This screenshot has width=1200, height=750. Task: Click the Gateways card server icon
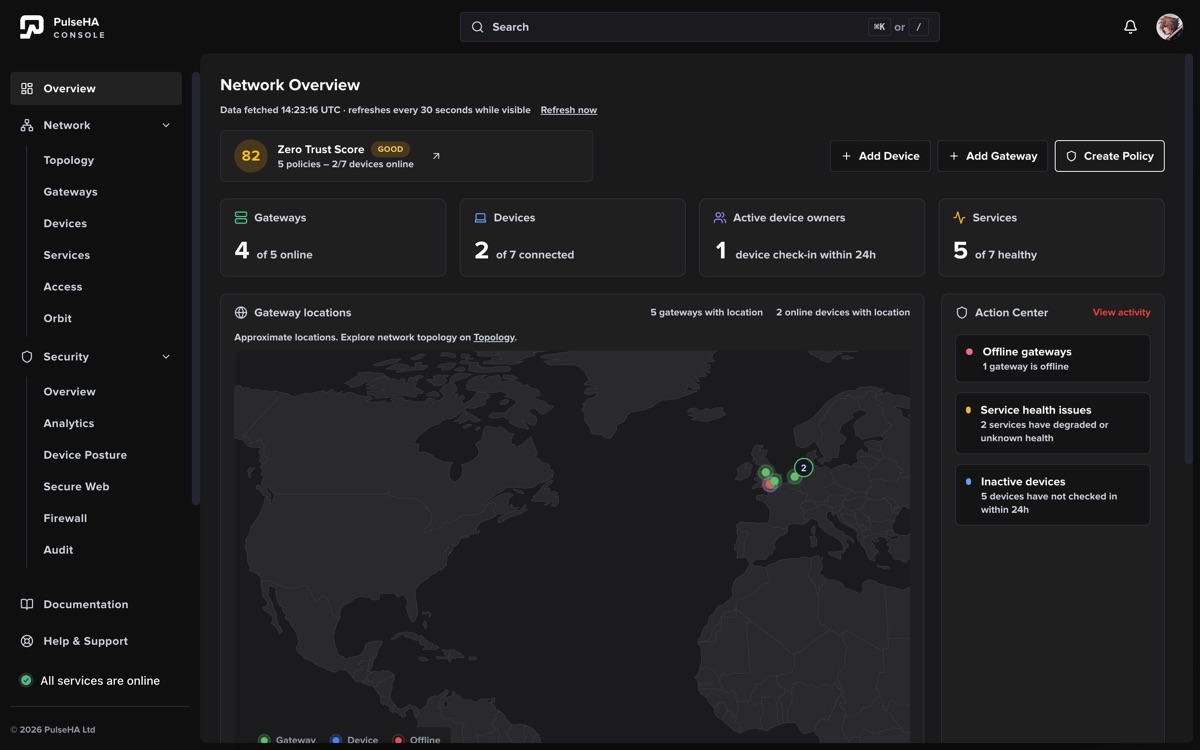pos(241,217)
